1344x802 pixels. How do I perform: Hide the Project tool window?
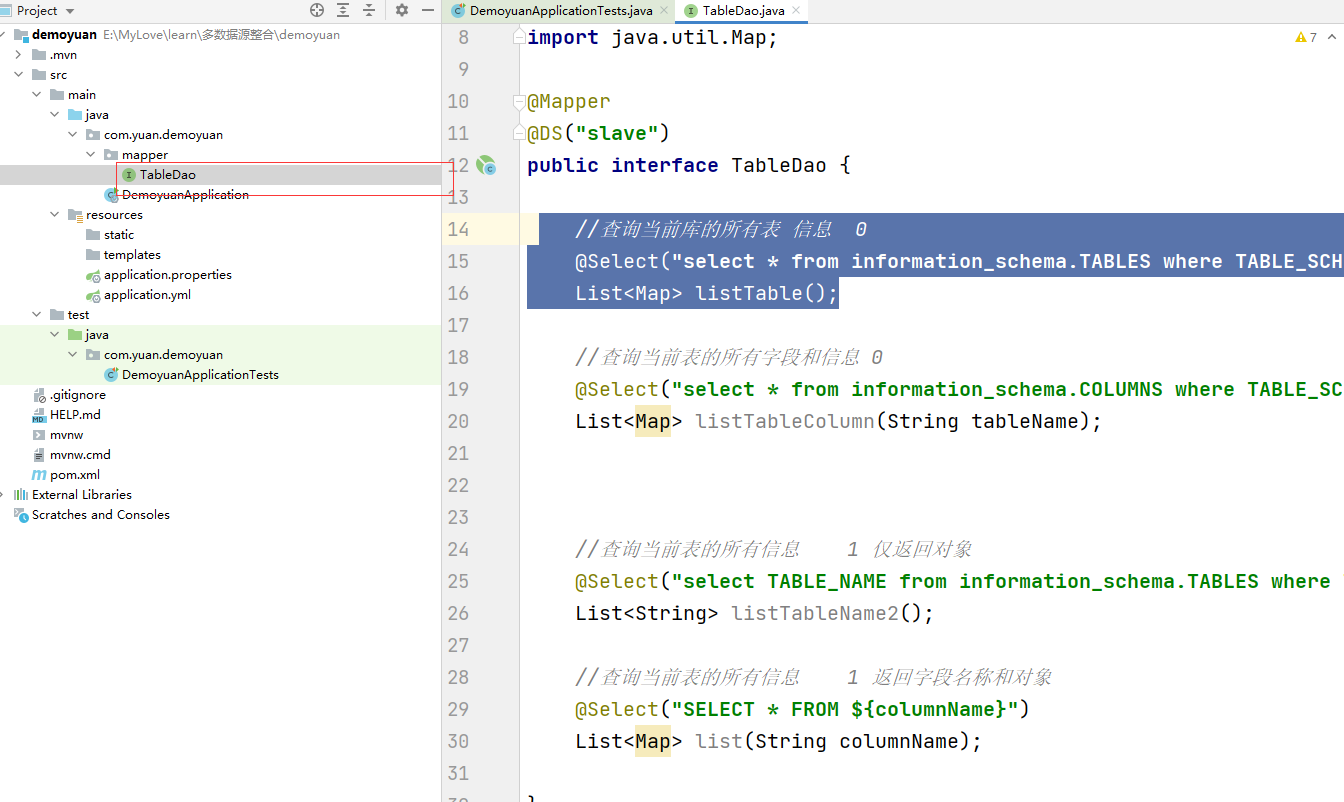click(x=428, y=9)
